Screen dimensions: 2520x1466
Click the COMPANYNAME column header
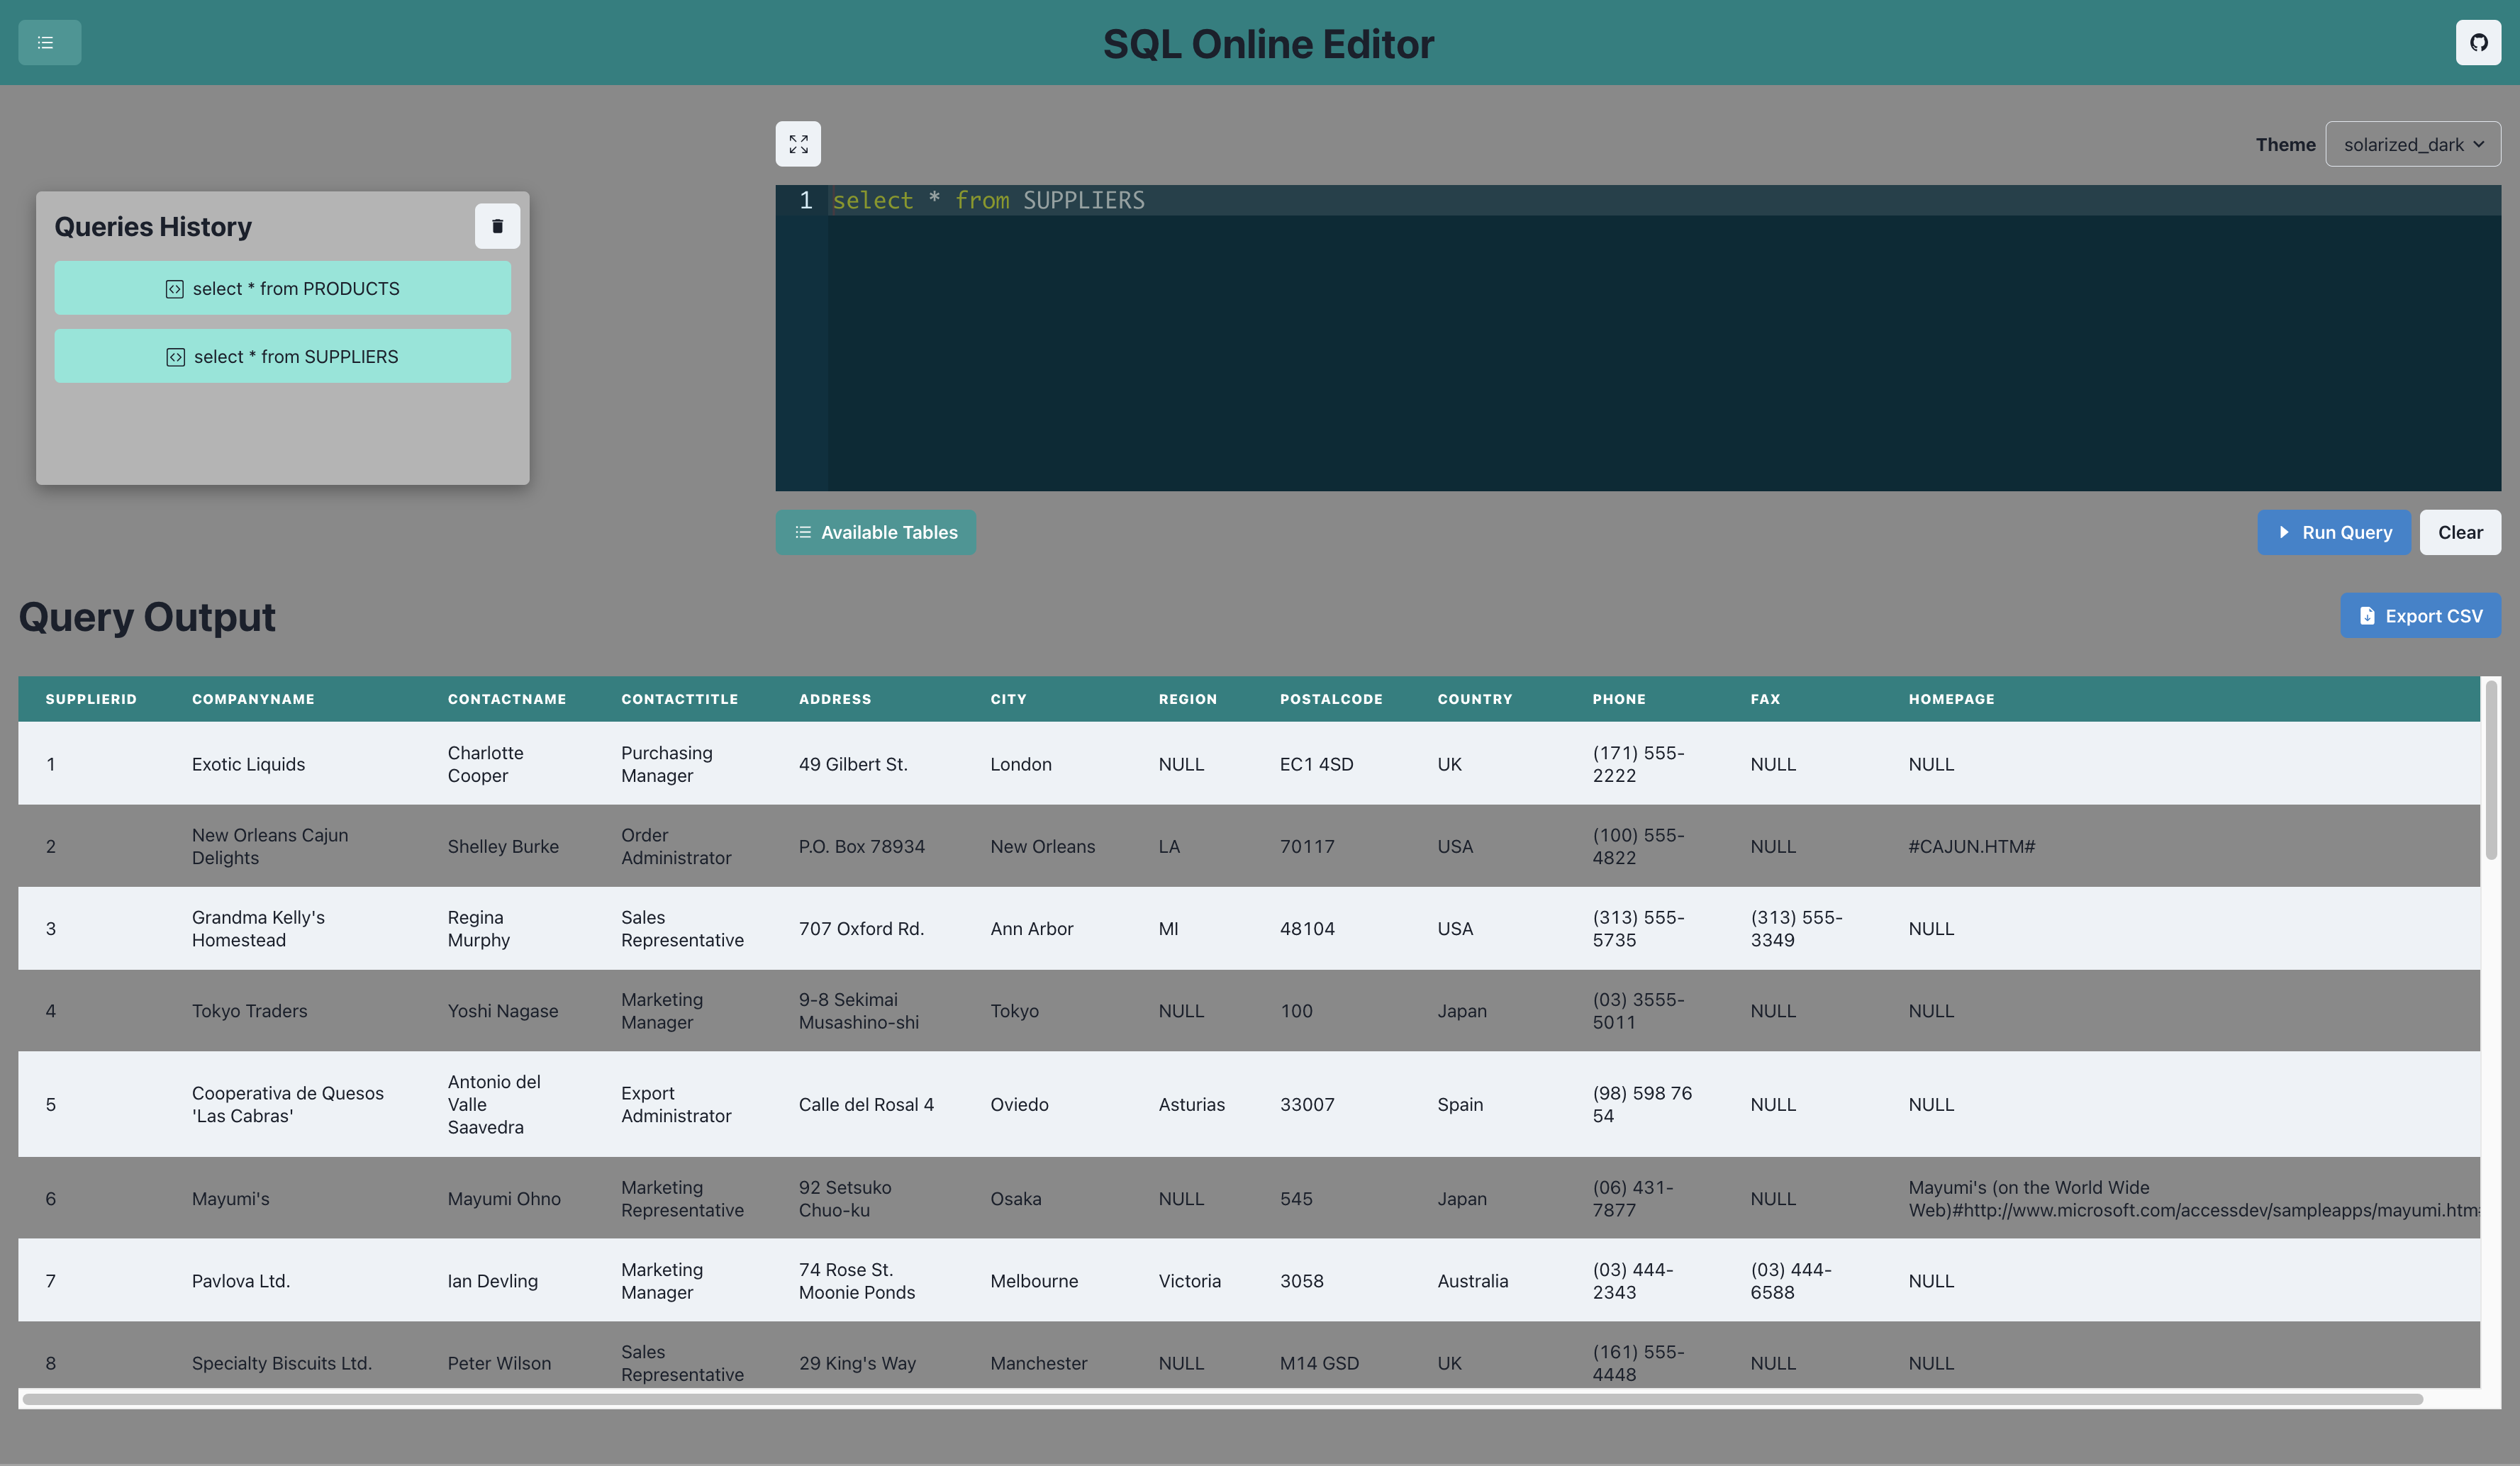point(253,699)
